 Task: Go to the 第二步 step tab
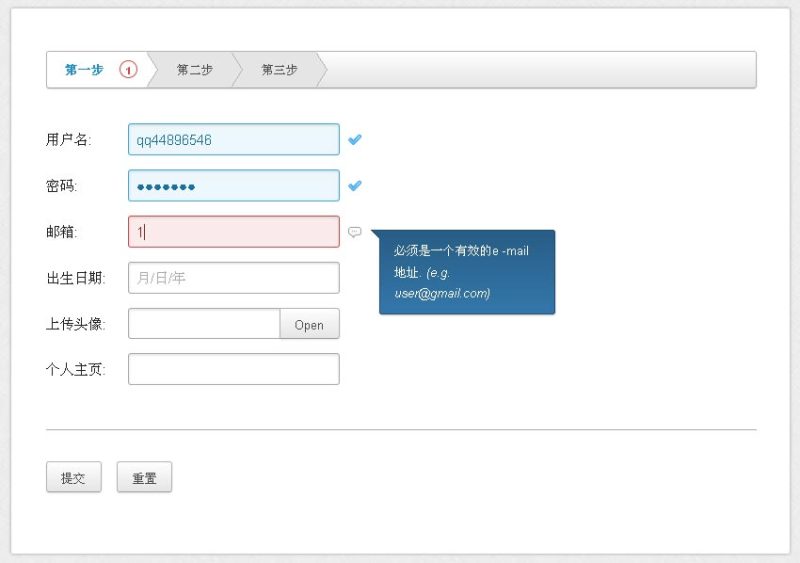(194, 70)
